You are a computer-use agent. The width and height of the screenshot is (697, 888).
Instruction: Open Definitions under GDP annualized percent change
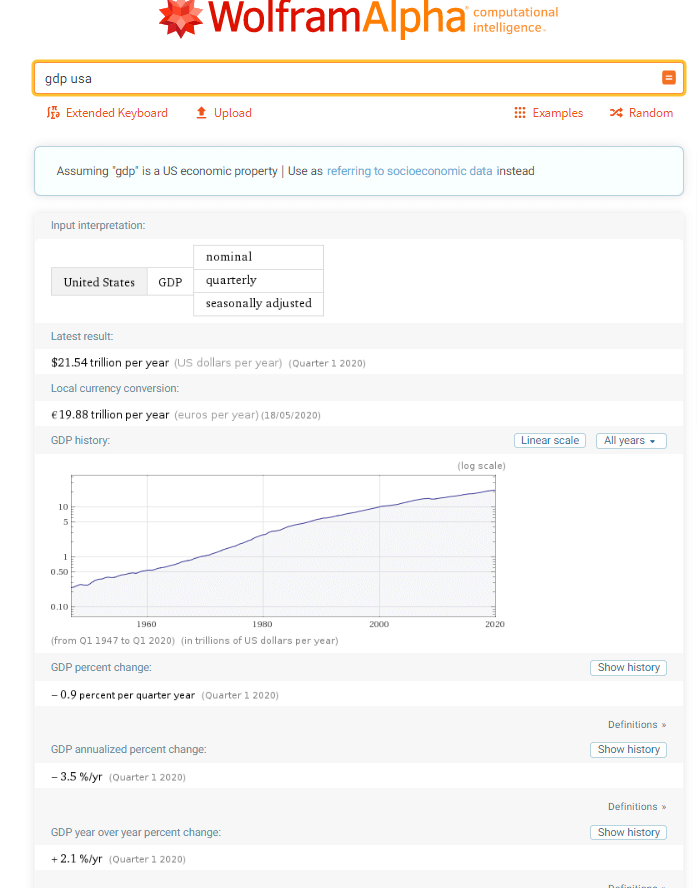tap(637, 806)
